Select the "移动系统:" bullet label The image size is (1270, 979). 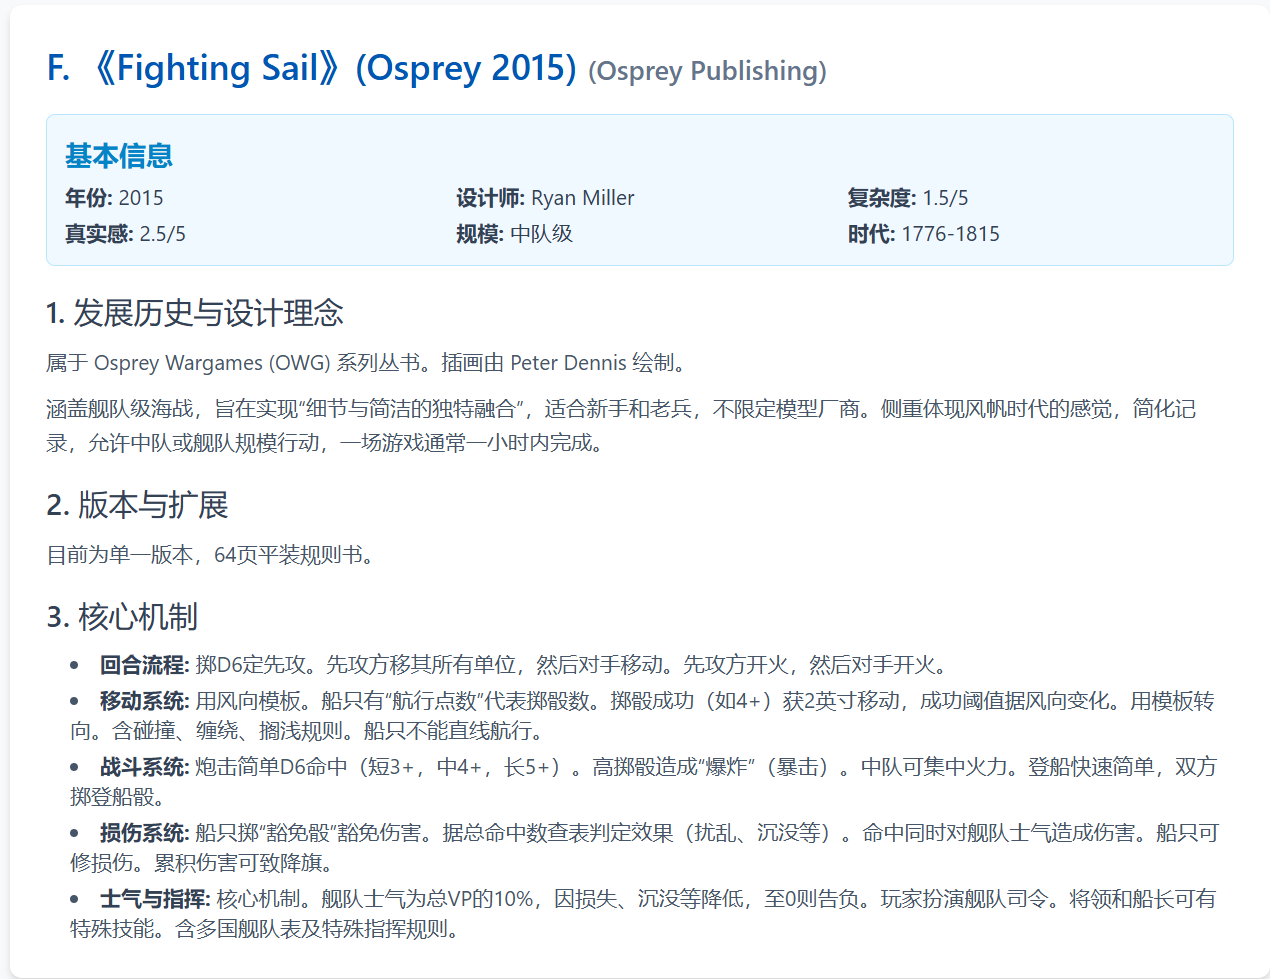(x=145, y=701)
